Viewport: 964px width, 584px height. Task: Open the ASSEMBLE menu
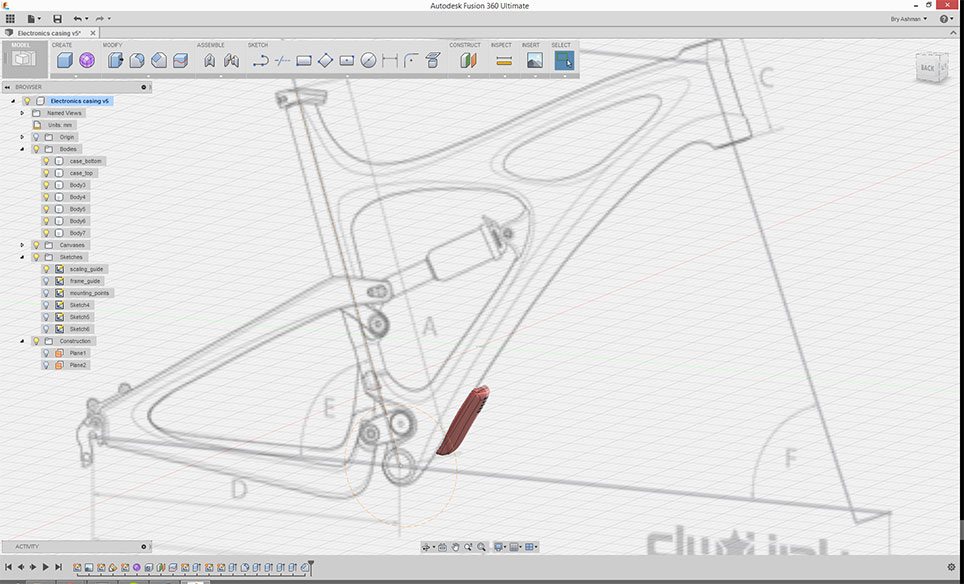(x=211, y=45)
